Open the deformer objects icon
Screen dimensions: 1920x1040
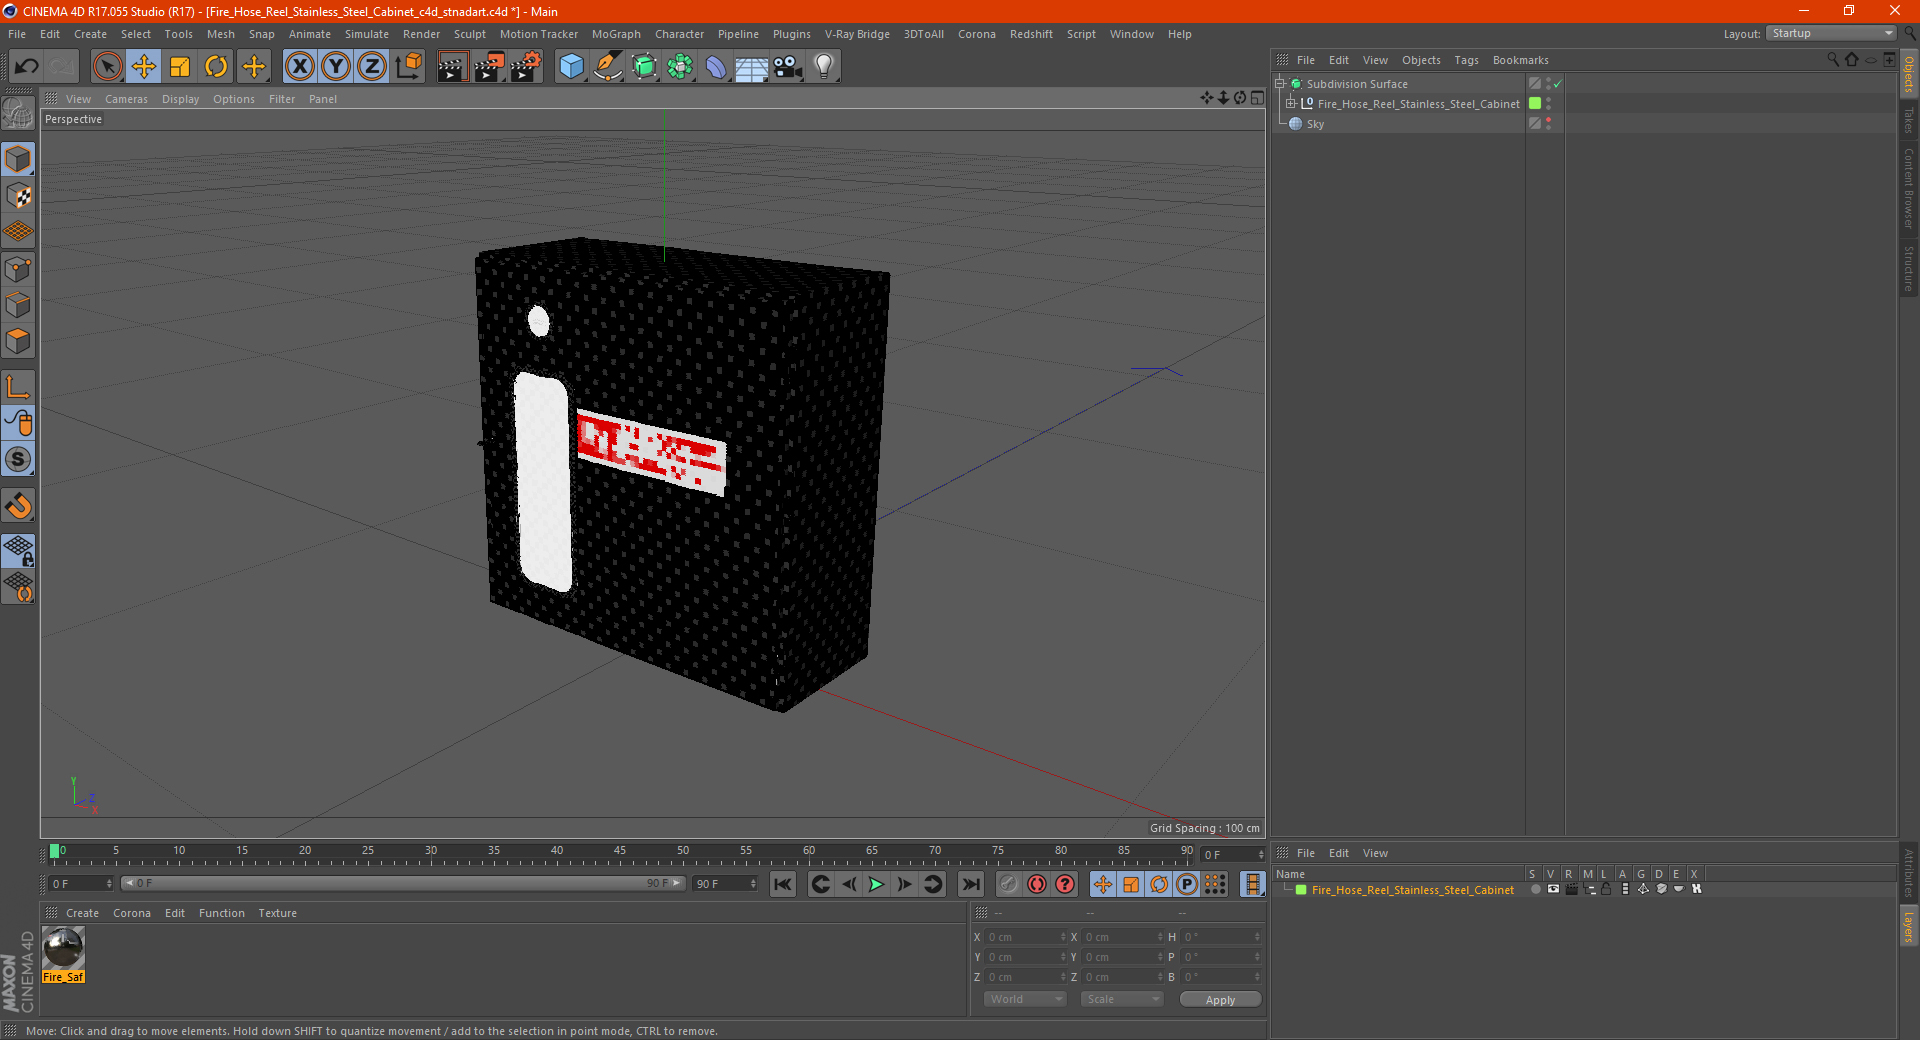pyautogui.click(x=716, y=66)
